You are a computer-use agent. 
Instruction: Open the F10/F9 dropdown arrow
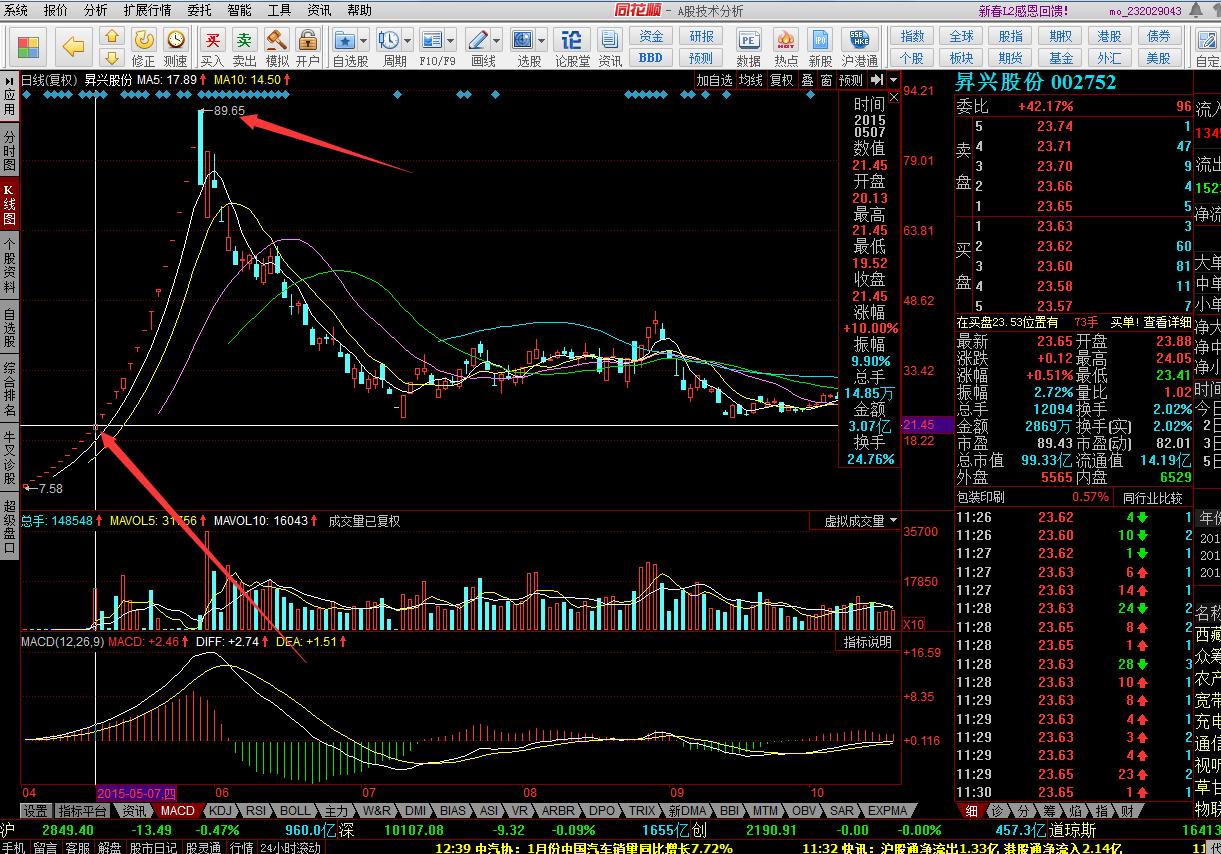tap(451, 41)
